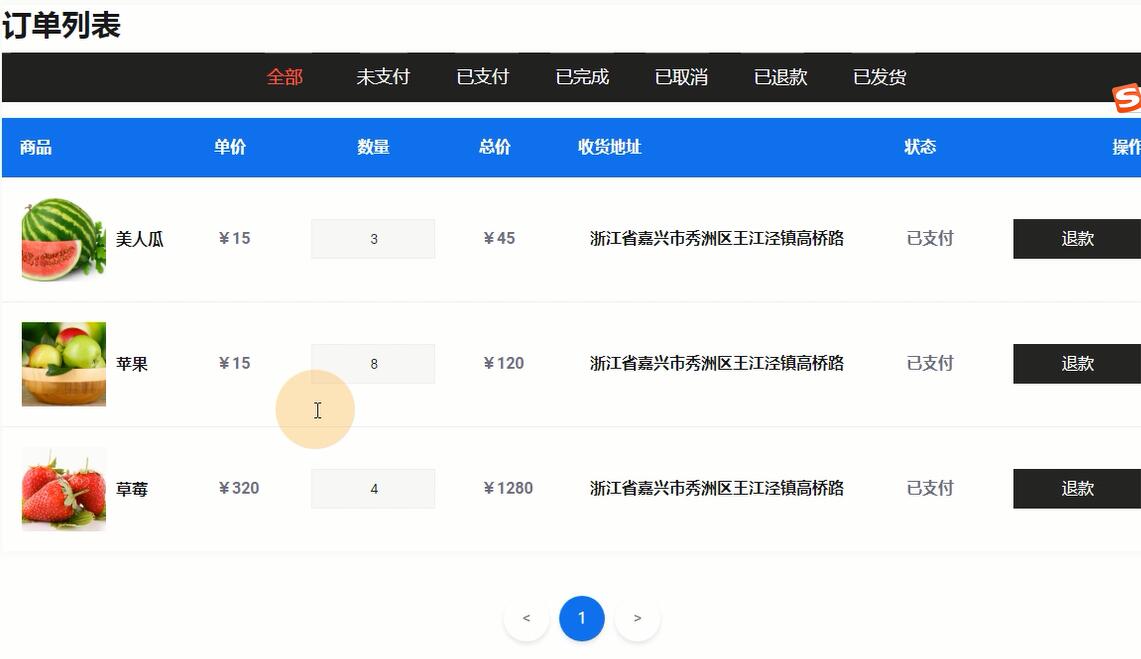Go to the 已退款 tab
Viewport: 1141px width, 659px height.
click(x=780, y=77)
